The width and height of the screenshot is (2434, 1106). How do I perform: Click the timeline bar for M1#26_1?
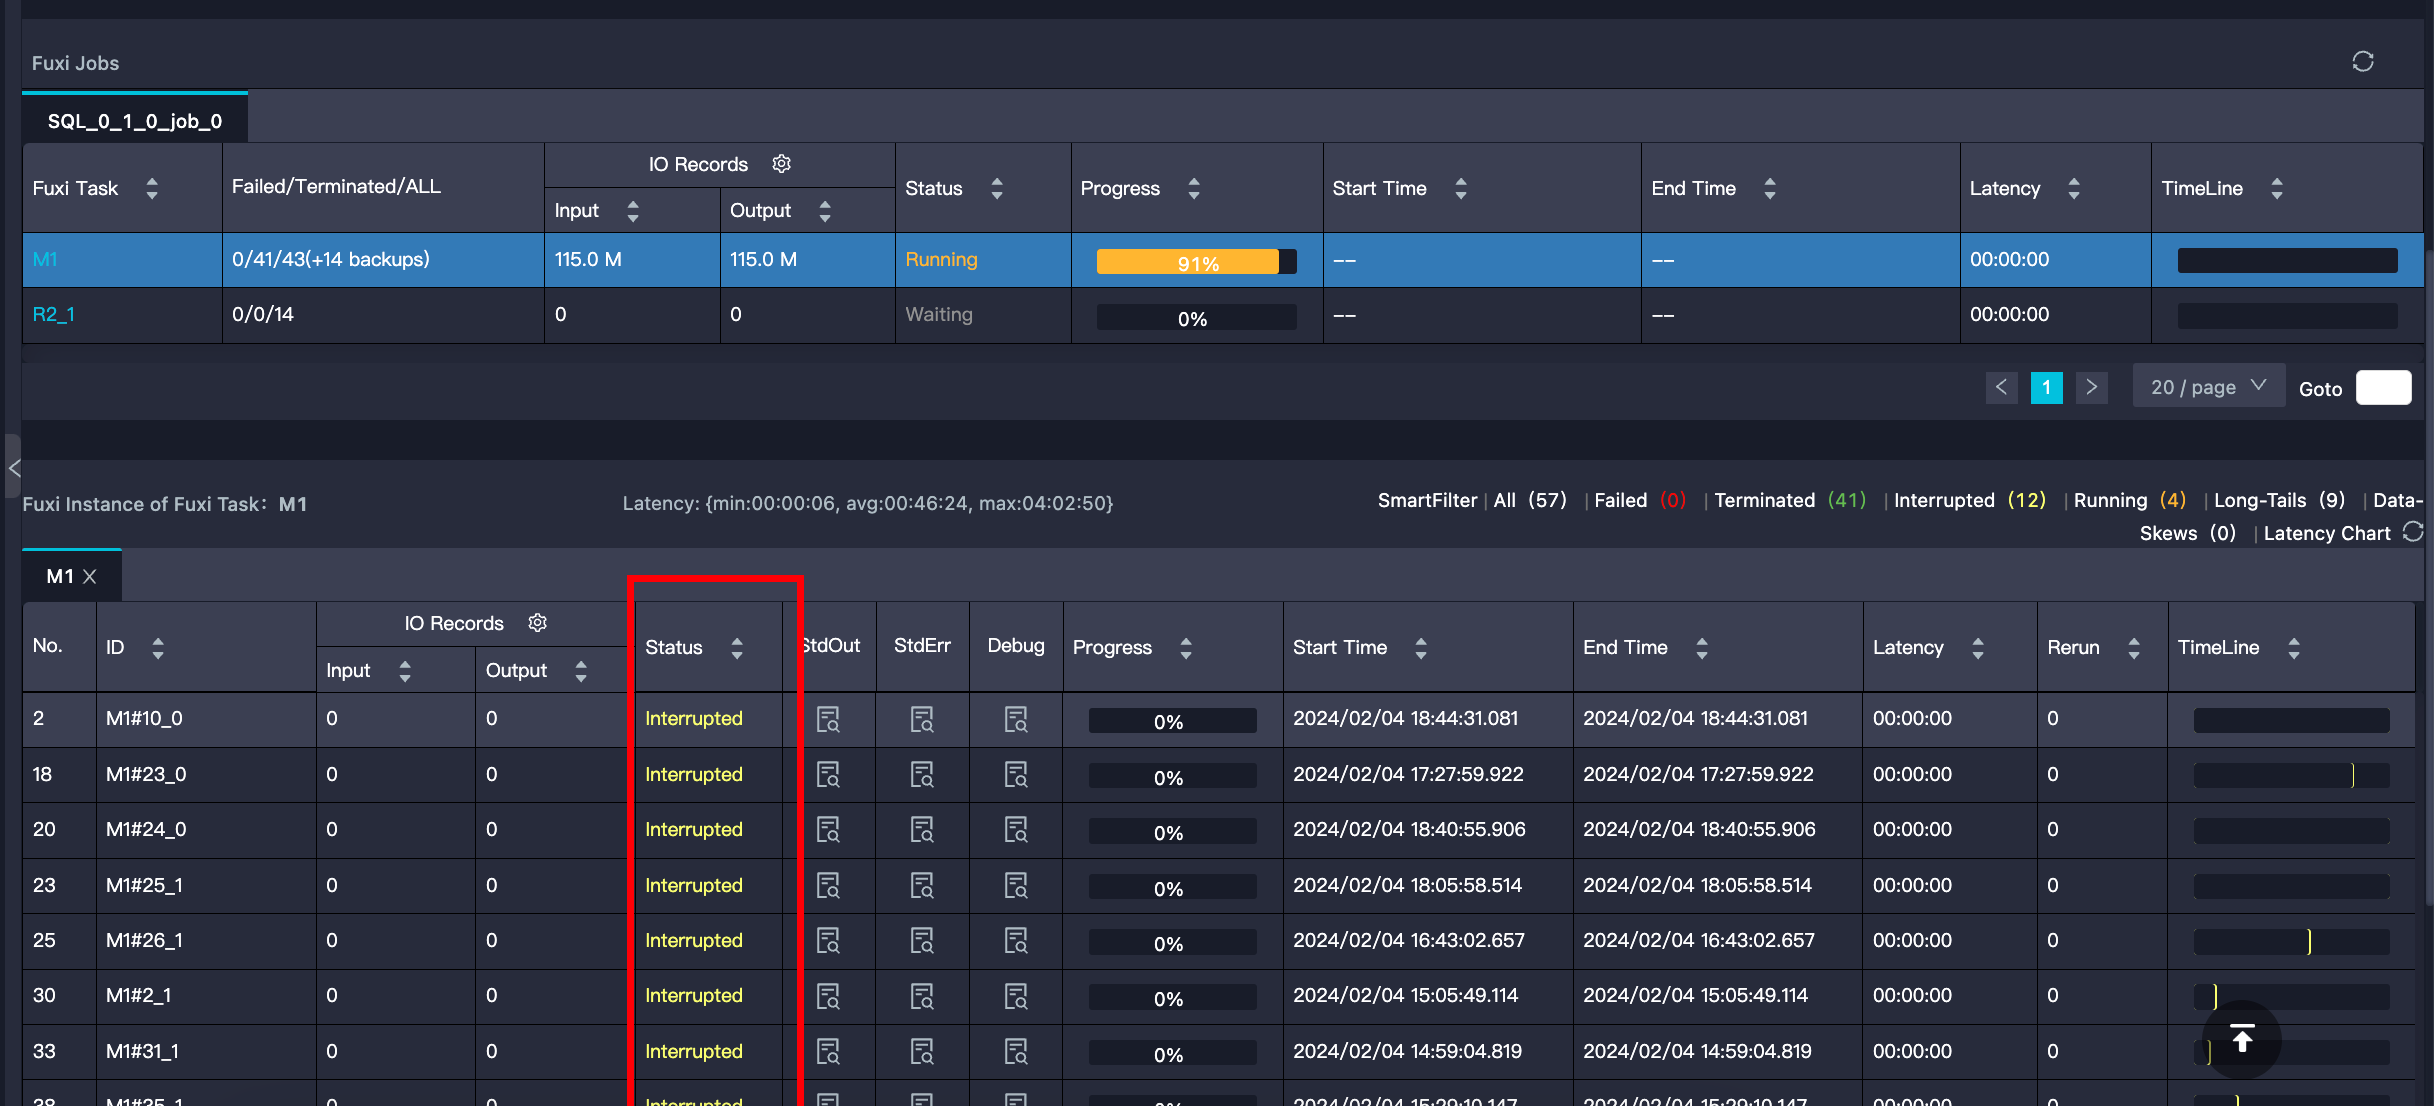[2291, 941]
